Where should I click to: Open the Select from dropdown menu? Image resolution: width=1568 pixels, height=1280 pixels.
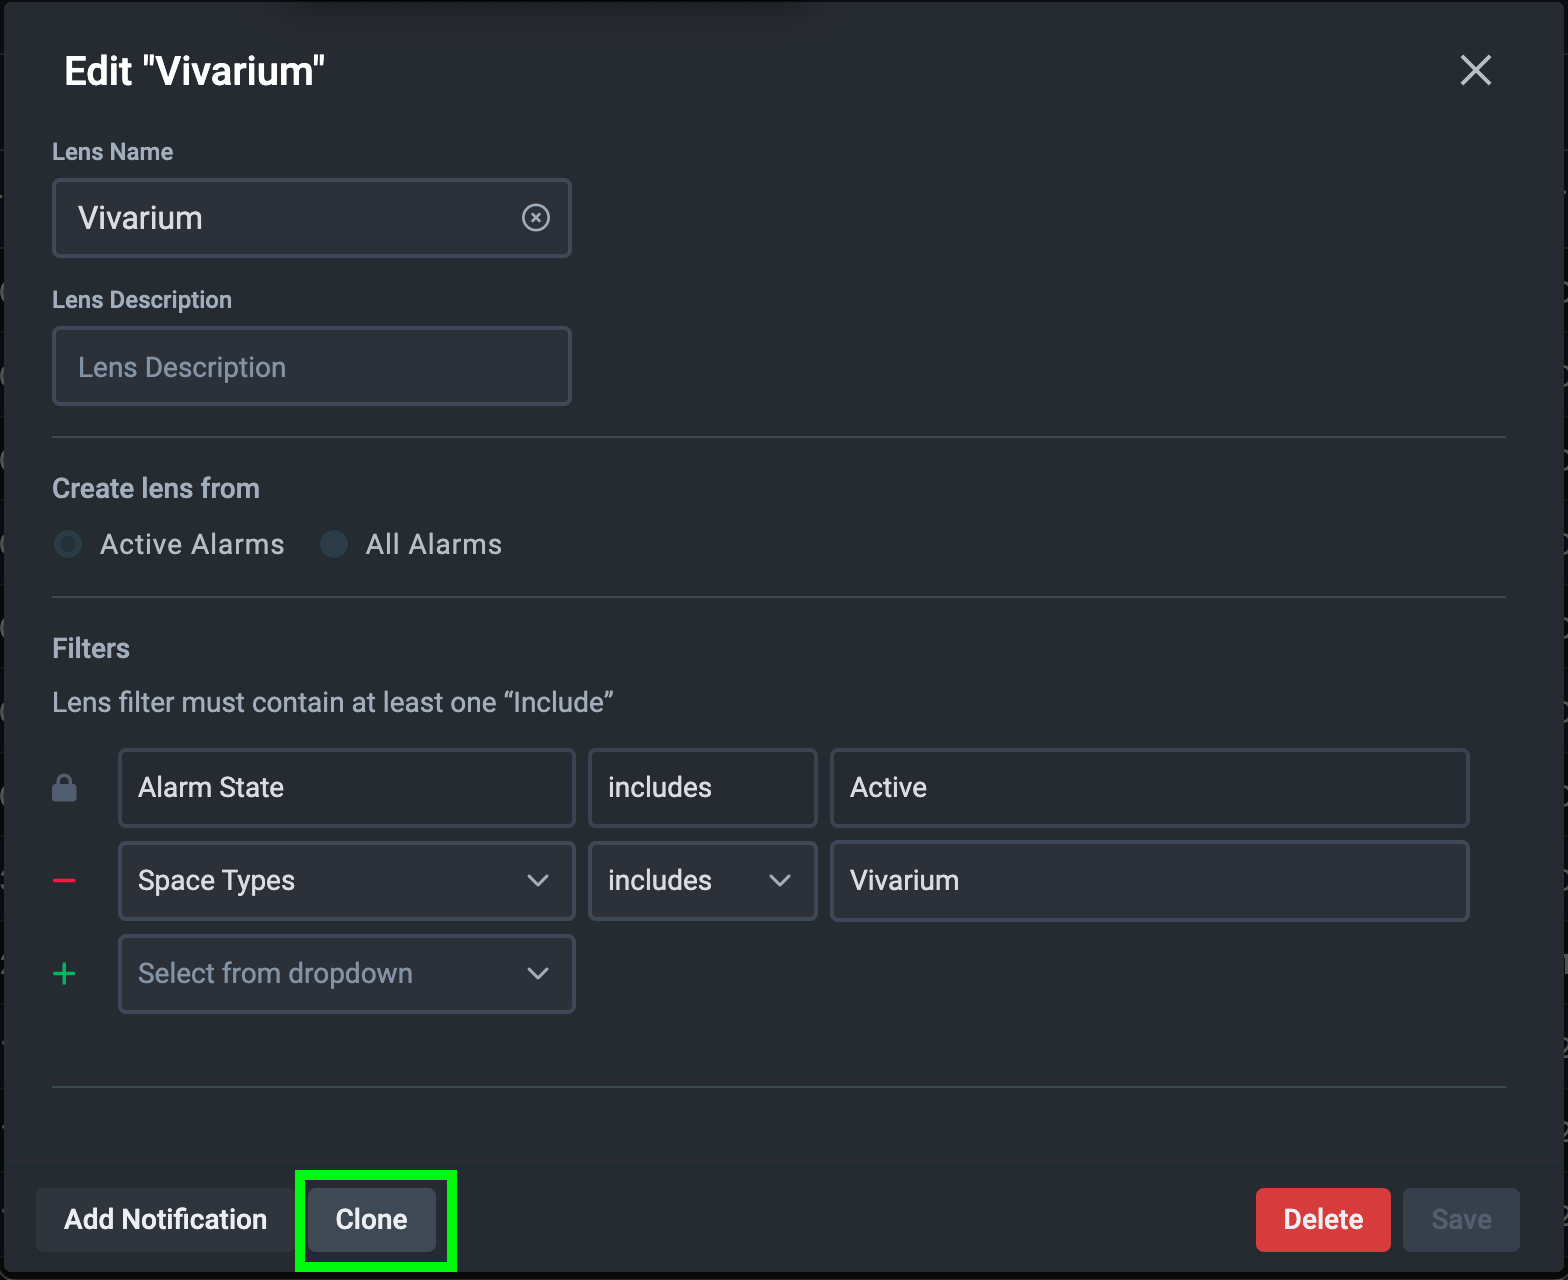click(346, 974)
